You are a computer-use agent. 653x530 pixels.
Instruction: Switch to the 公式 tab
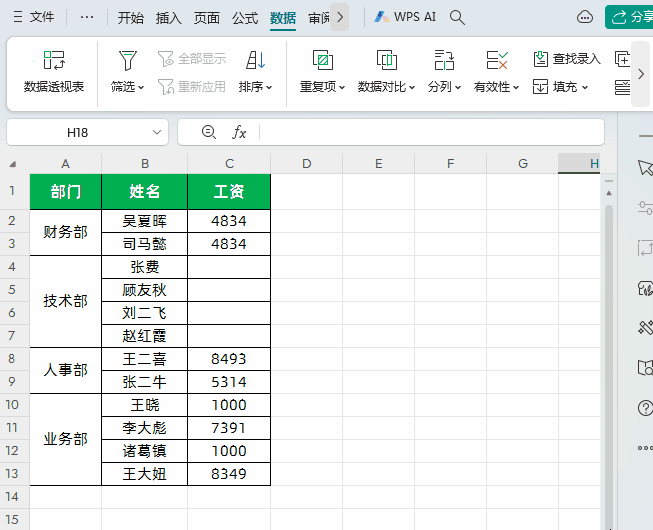pyautogui.click(x=245, y=17)
